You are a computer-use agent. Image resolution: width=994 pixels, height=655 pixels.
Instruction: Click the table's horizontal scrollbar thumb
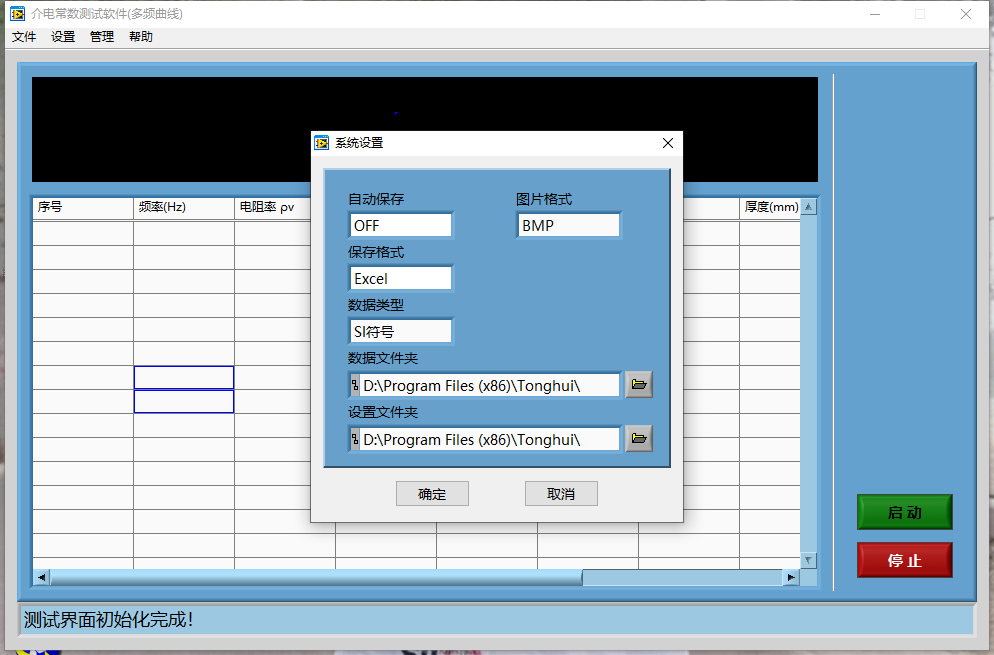315,578
